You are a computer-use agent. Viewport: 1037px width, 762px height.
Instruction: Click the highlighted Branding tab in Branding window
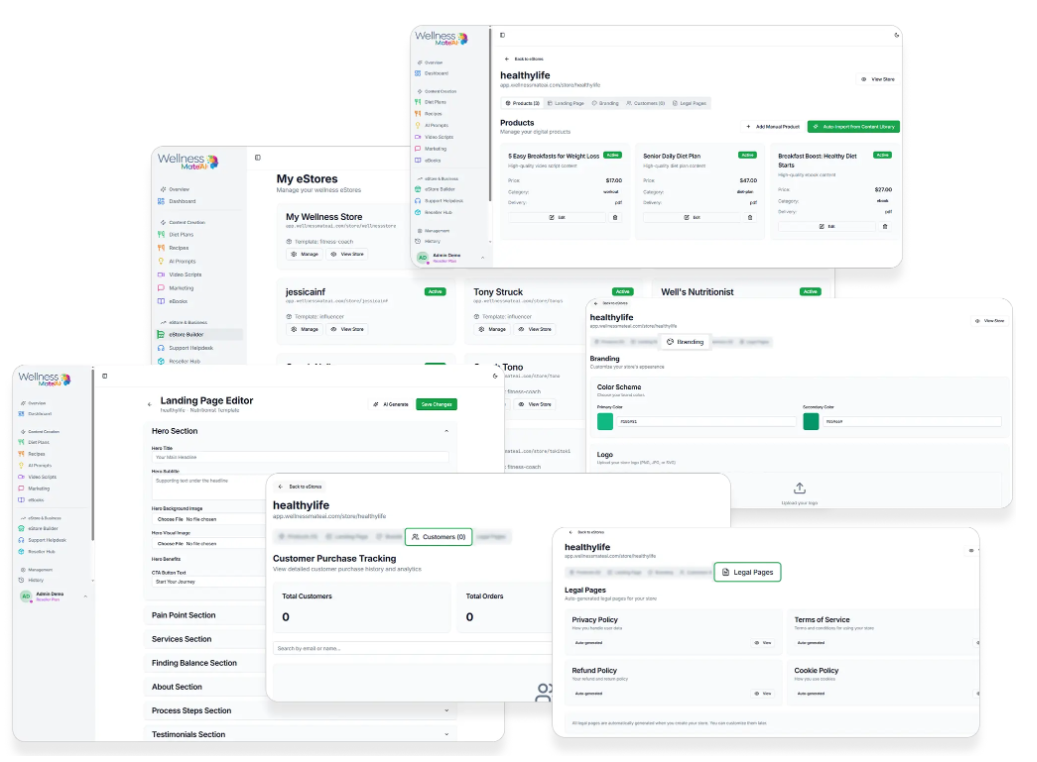[x=685, y=342]
